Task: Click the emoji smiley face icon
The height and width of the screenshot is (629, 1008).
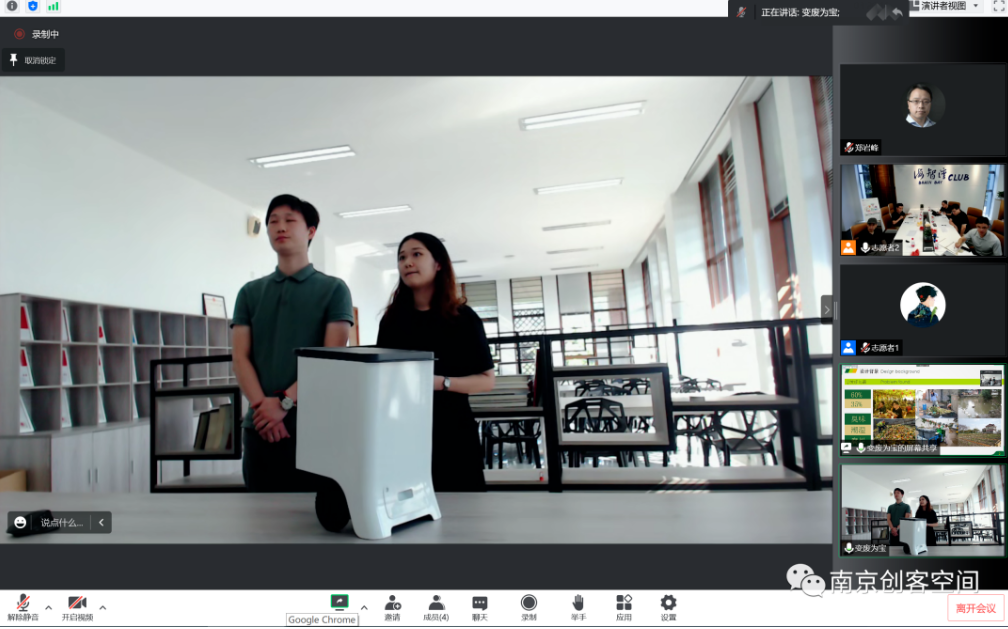Action: [20, 522]
